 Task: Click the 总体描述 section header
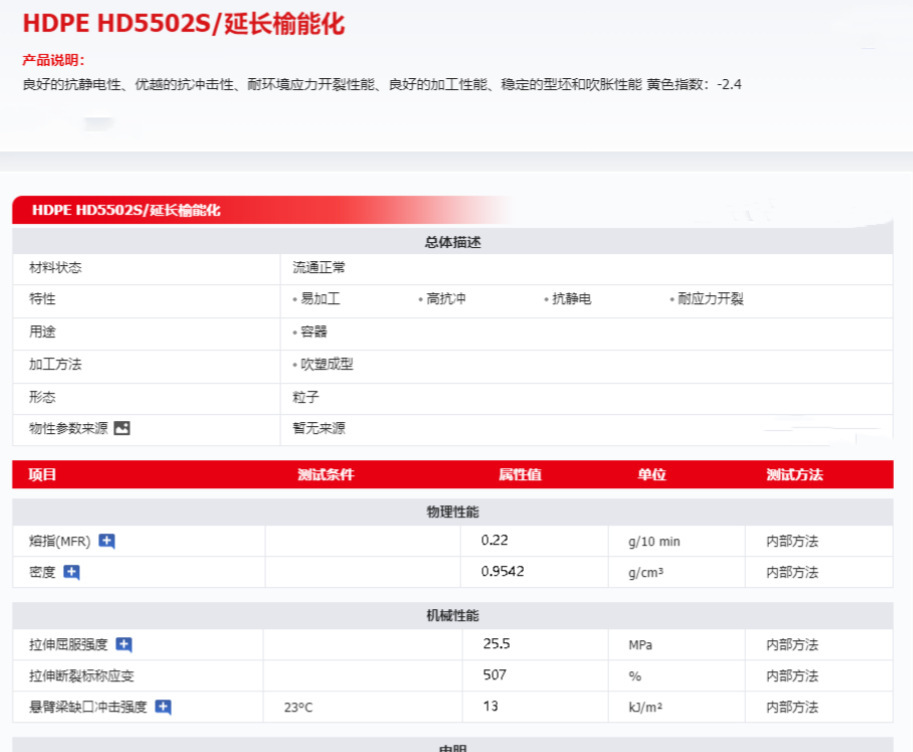tap(452, 242)
